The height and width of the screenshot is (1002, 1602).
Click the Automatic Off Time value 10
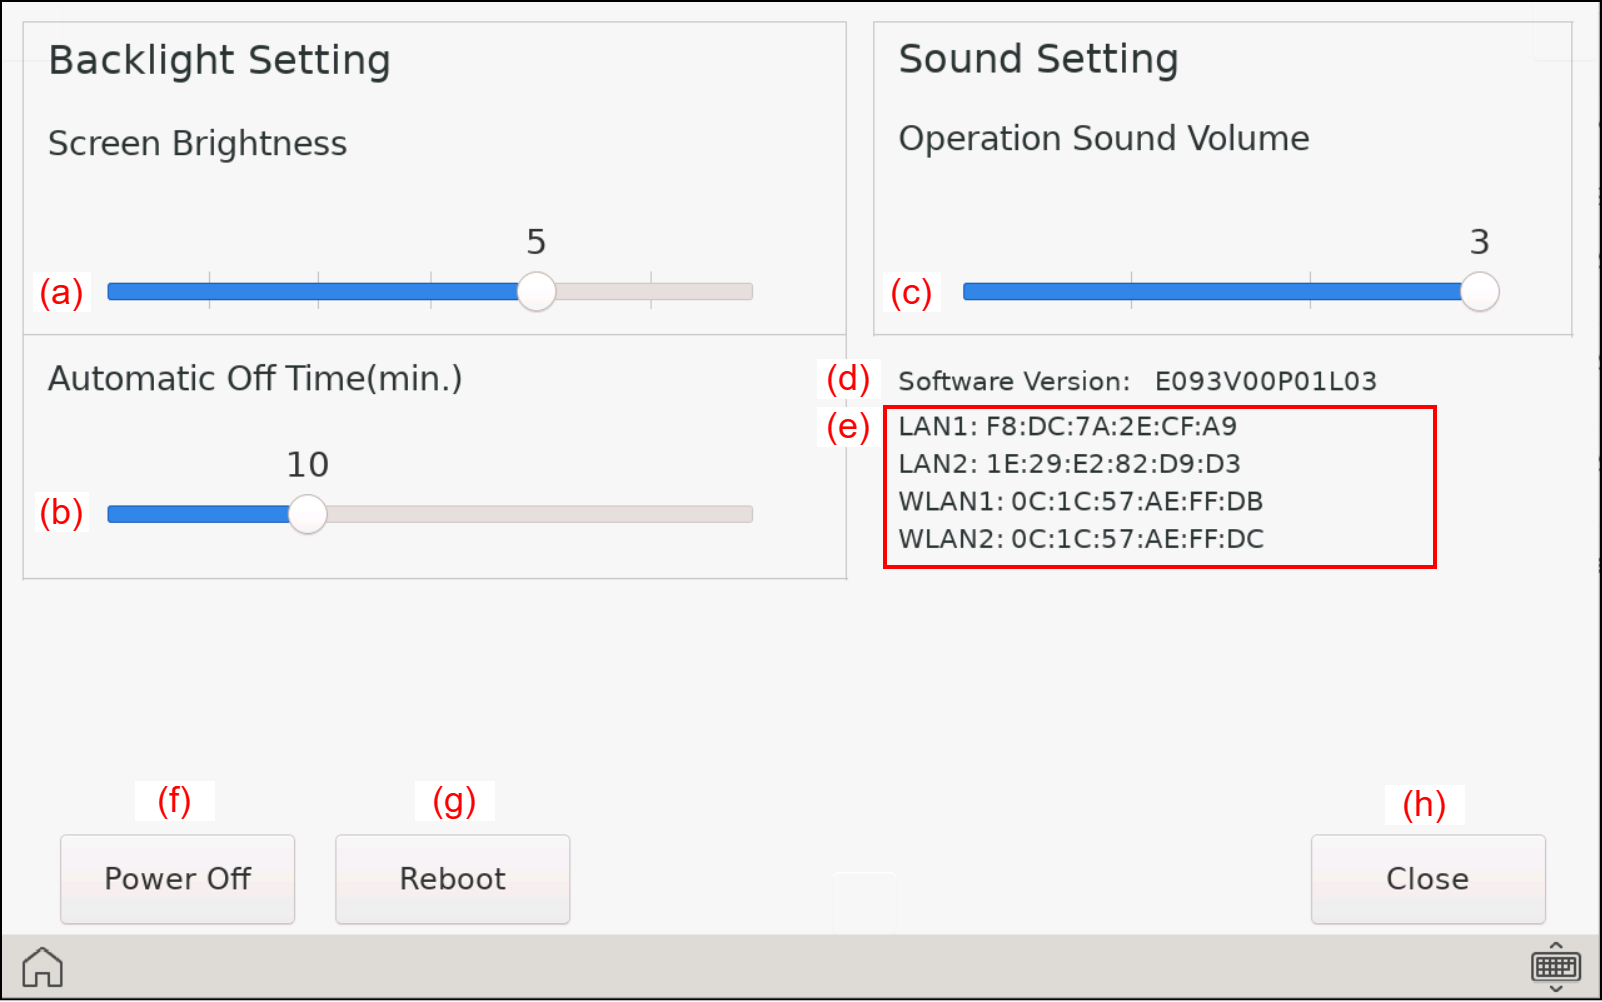point(307,465)
